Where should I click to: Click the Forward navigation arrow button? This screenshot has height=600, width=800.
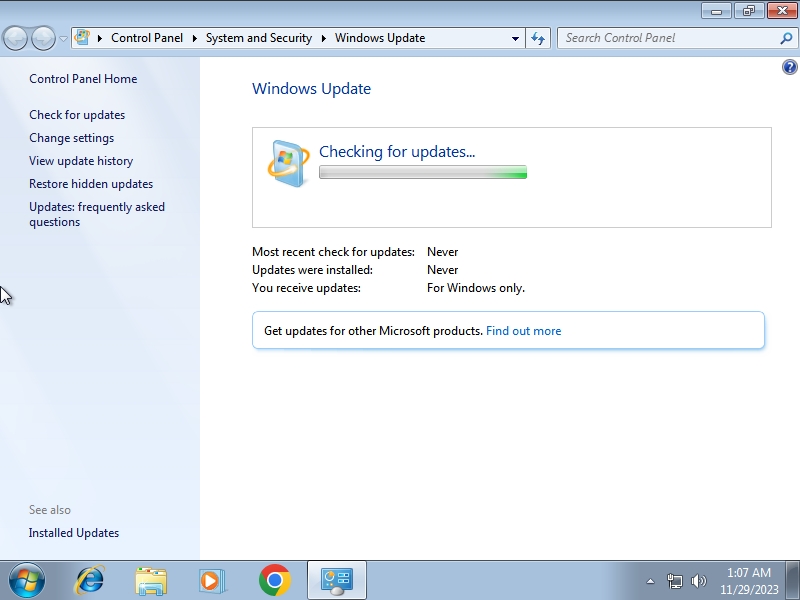click(x=43, y=38)
